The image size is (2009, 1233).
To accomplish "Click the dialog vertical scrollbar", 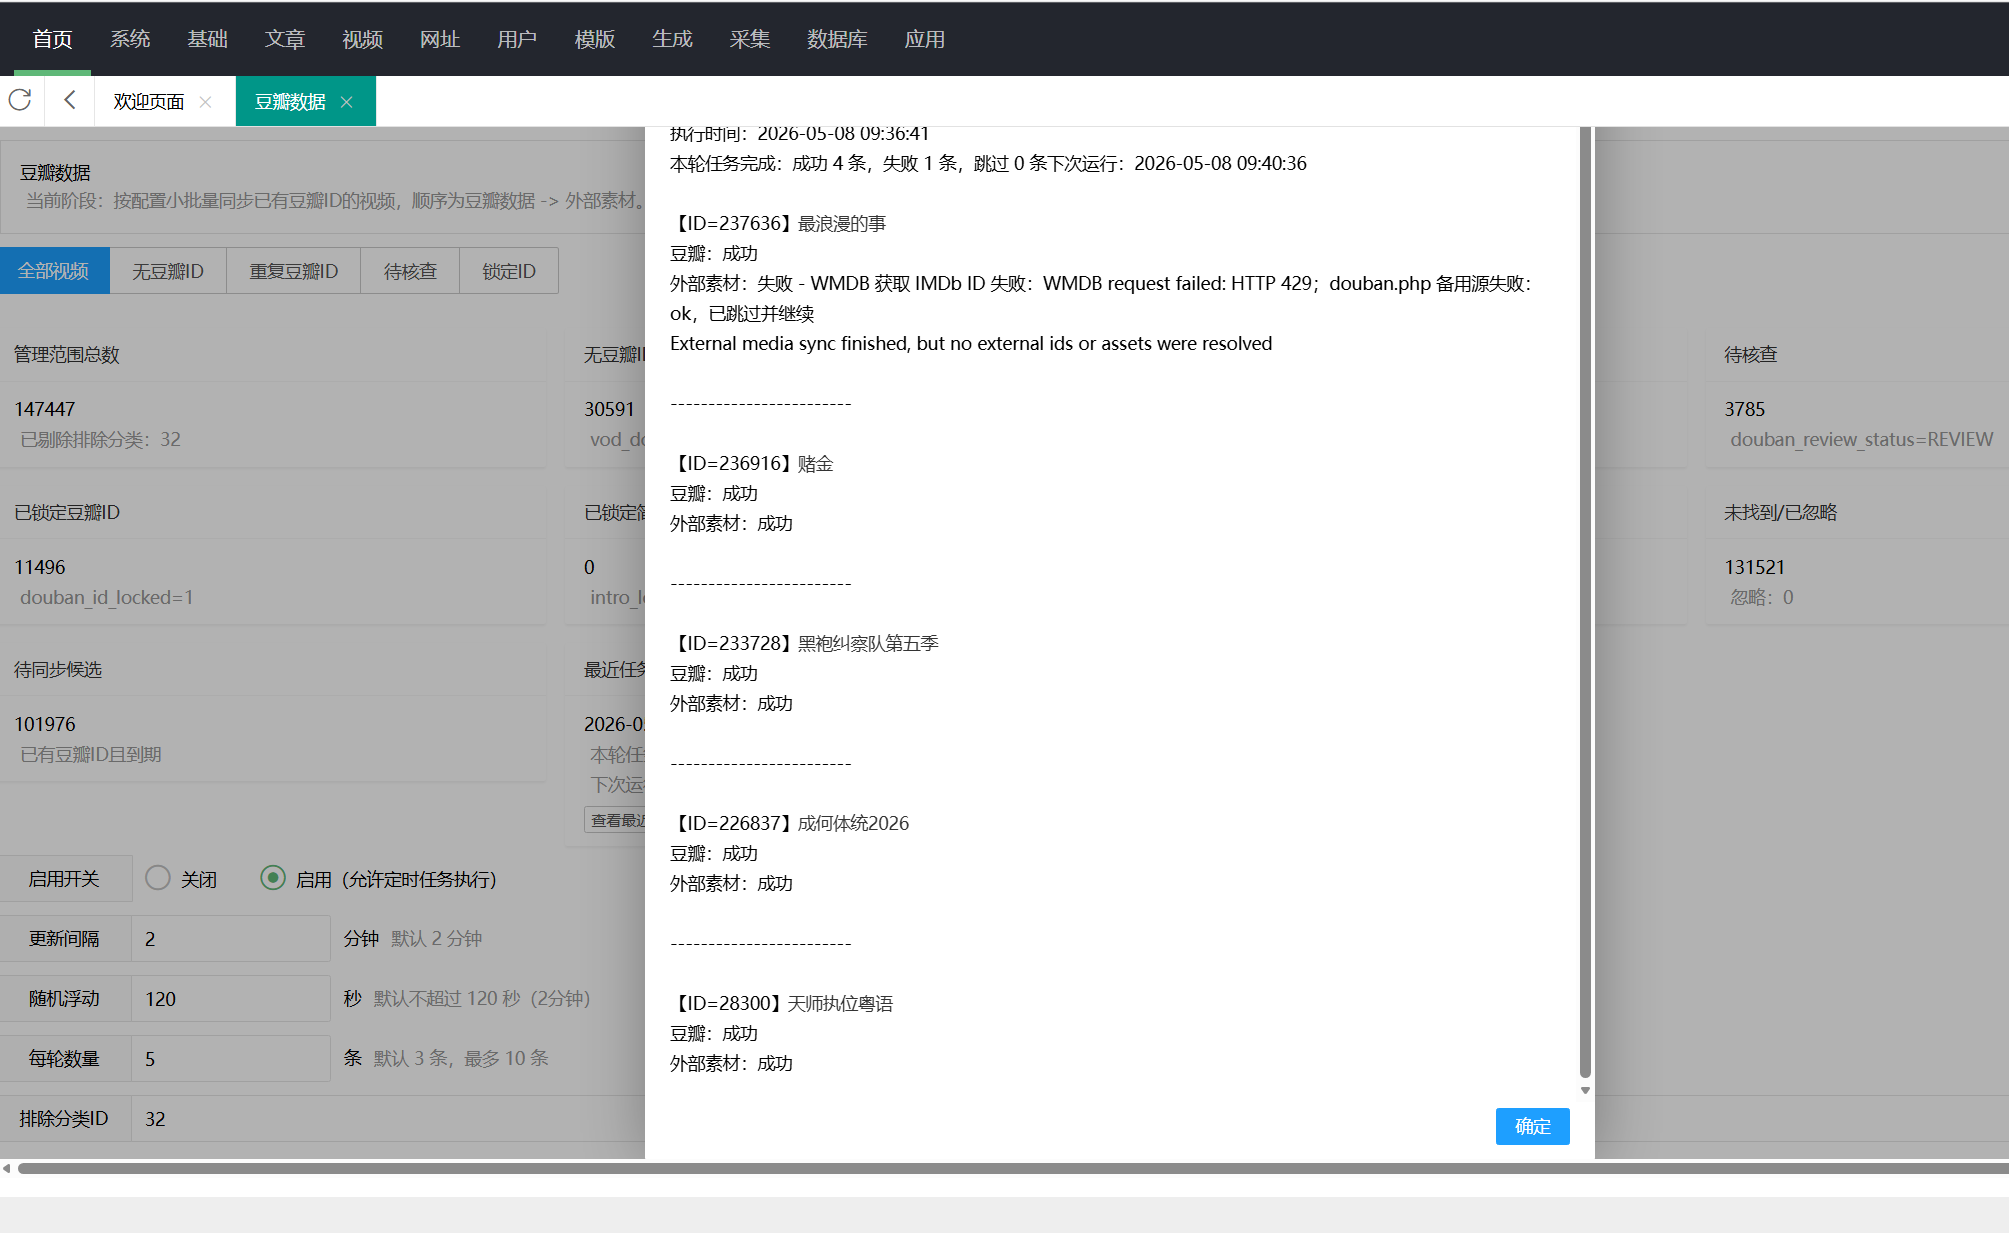I will coord(1585,602).
